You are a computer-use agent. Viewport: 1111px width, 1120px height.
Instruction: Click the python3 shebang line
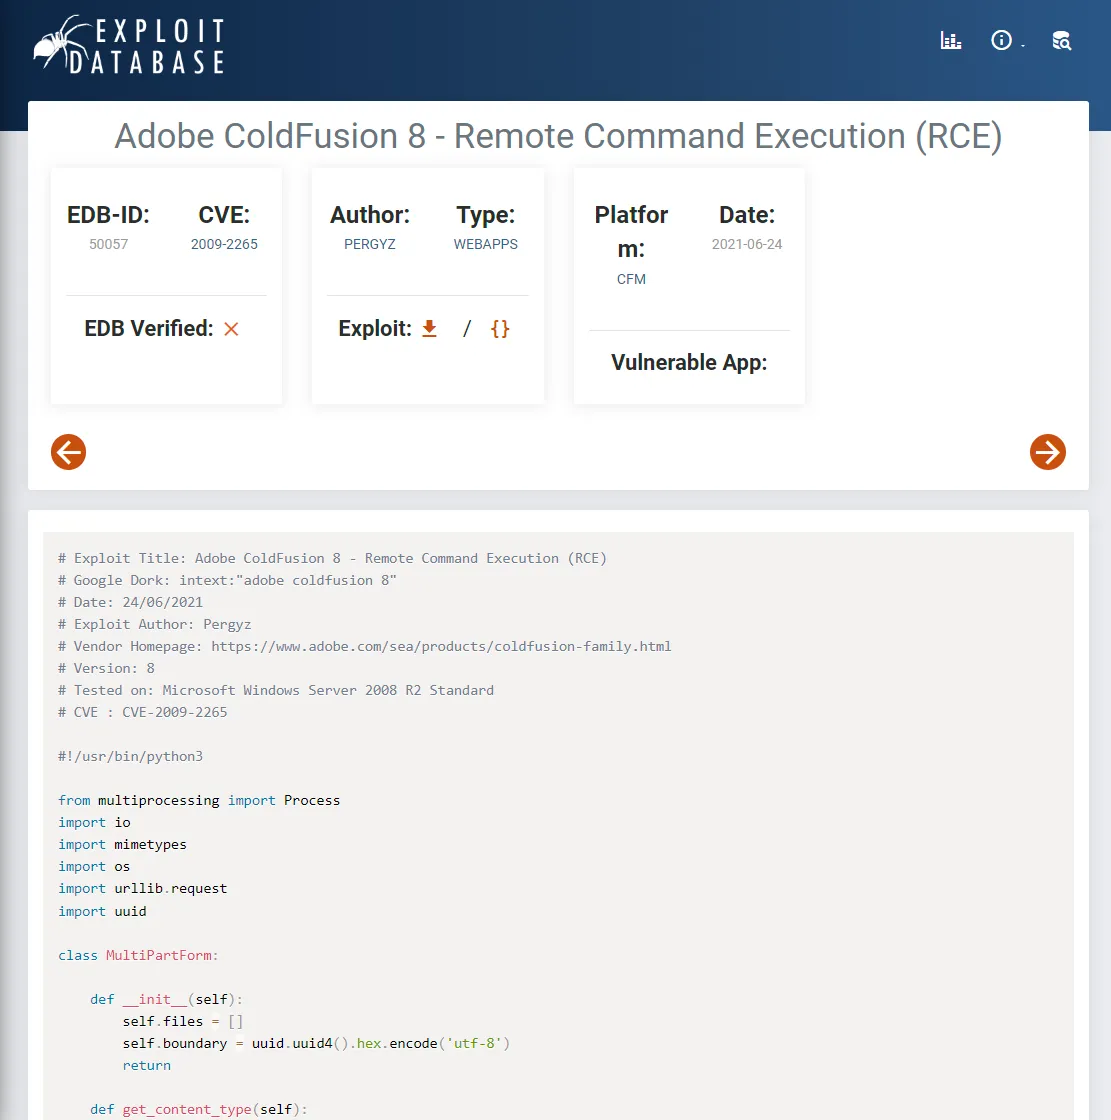click(x=131, y=756)
